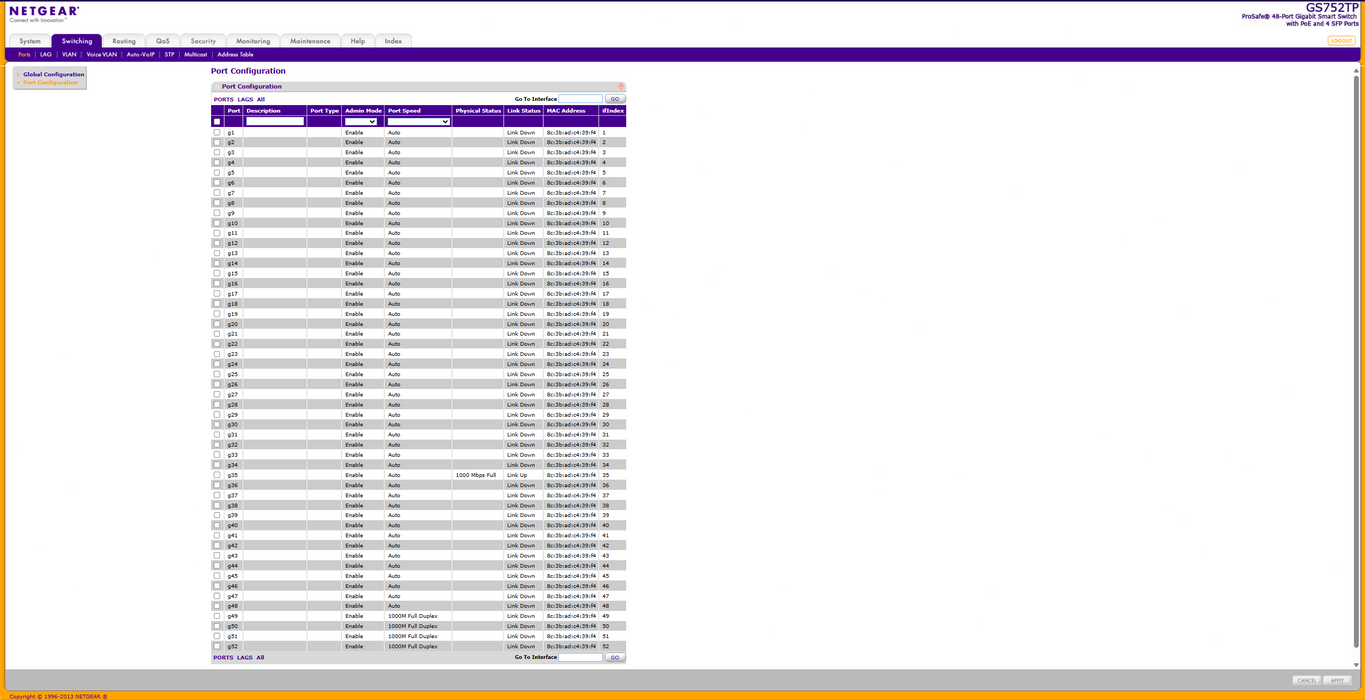Open the Port Speed dropdown
1365x700 pixels.
(x=418, y=122)
